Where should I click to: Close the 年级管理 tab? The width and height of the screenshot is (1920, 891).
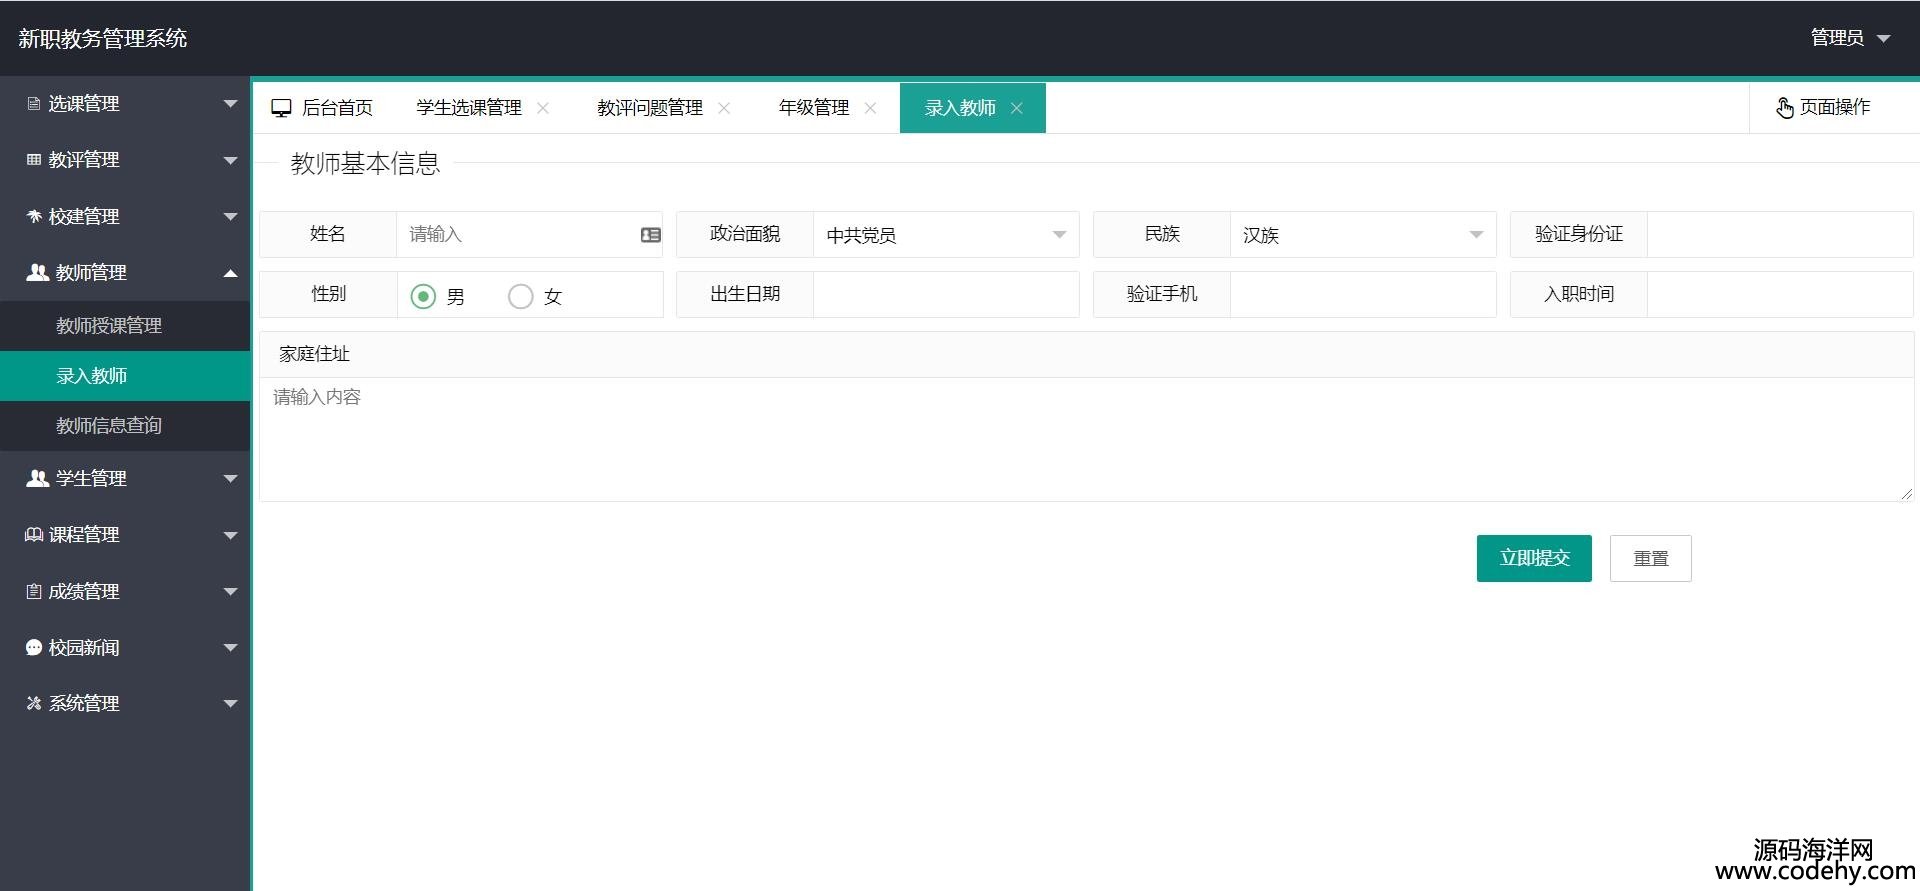tap(870, 108)
